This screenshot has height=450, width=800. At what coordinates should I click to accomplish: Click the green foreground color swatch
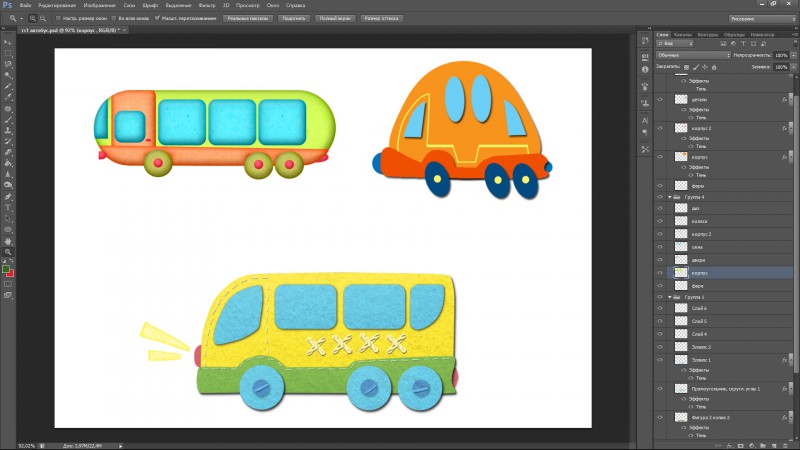click(x=5, y=269)
